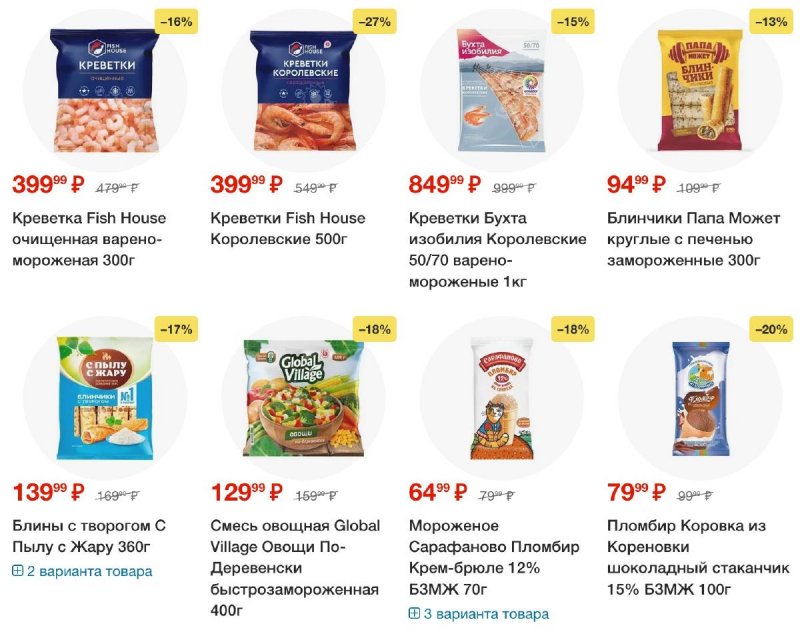Open С Пылу с Жару блины image
The image size is (800, 640).
(105, 398)
